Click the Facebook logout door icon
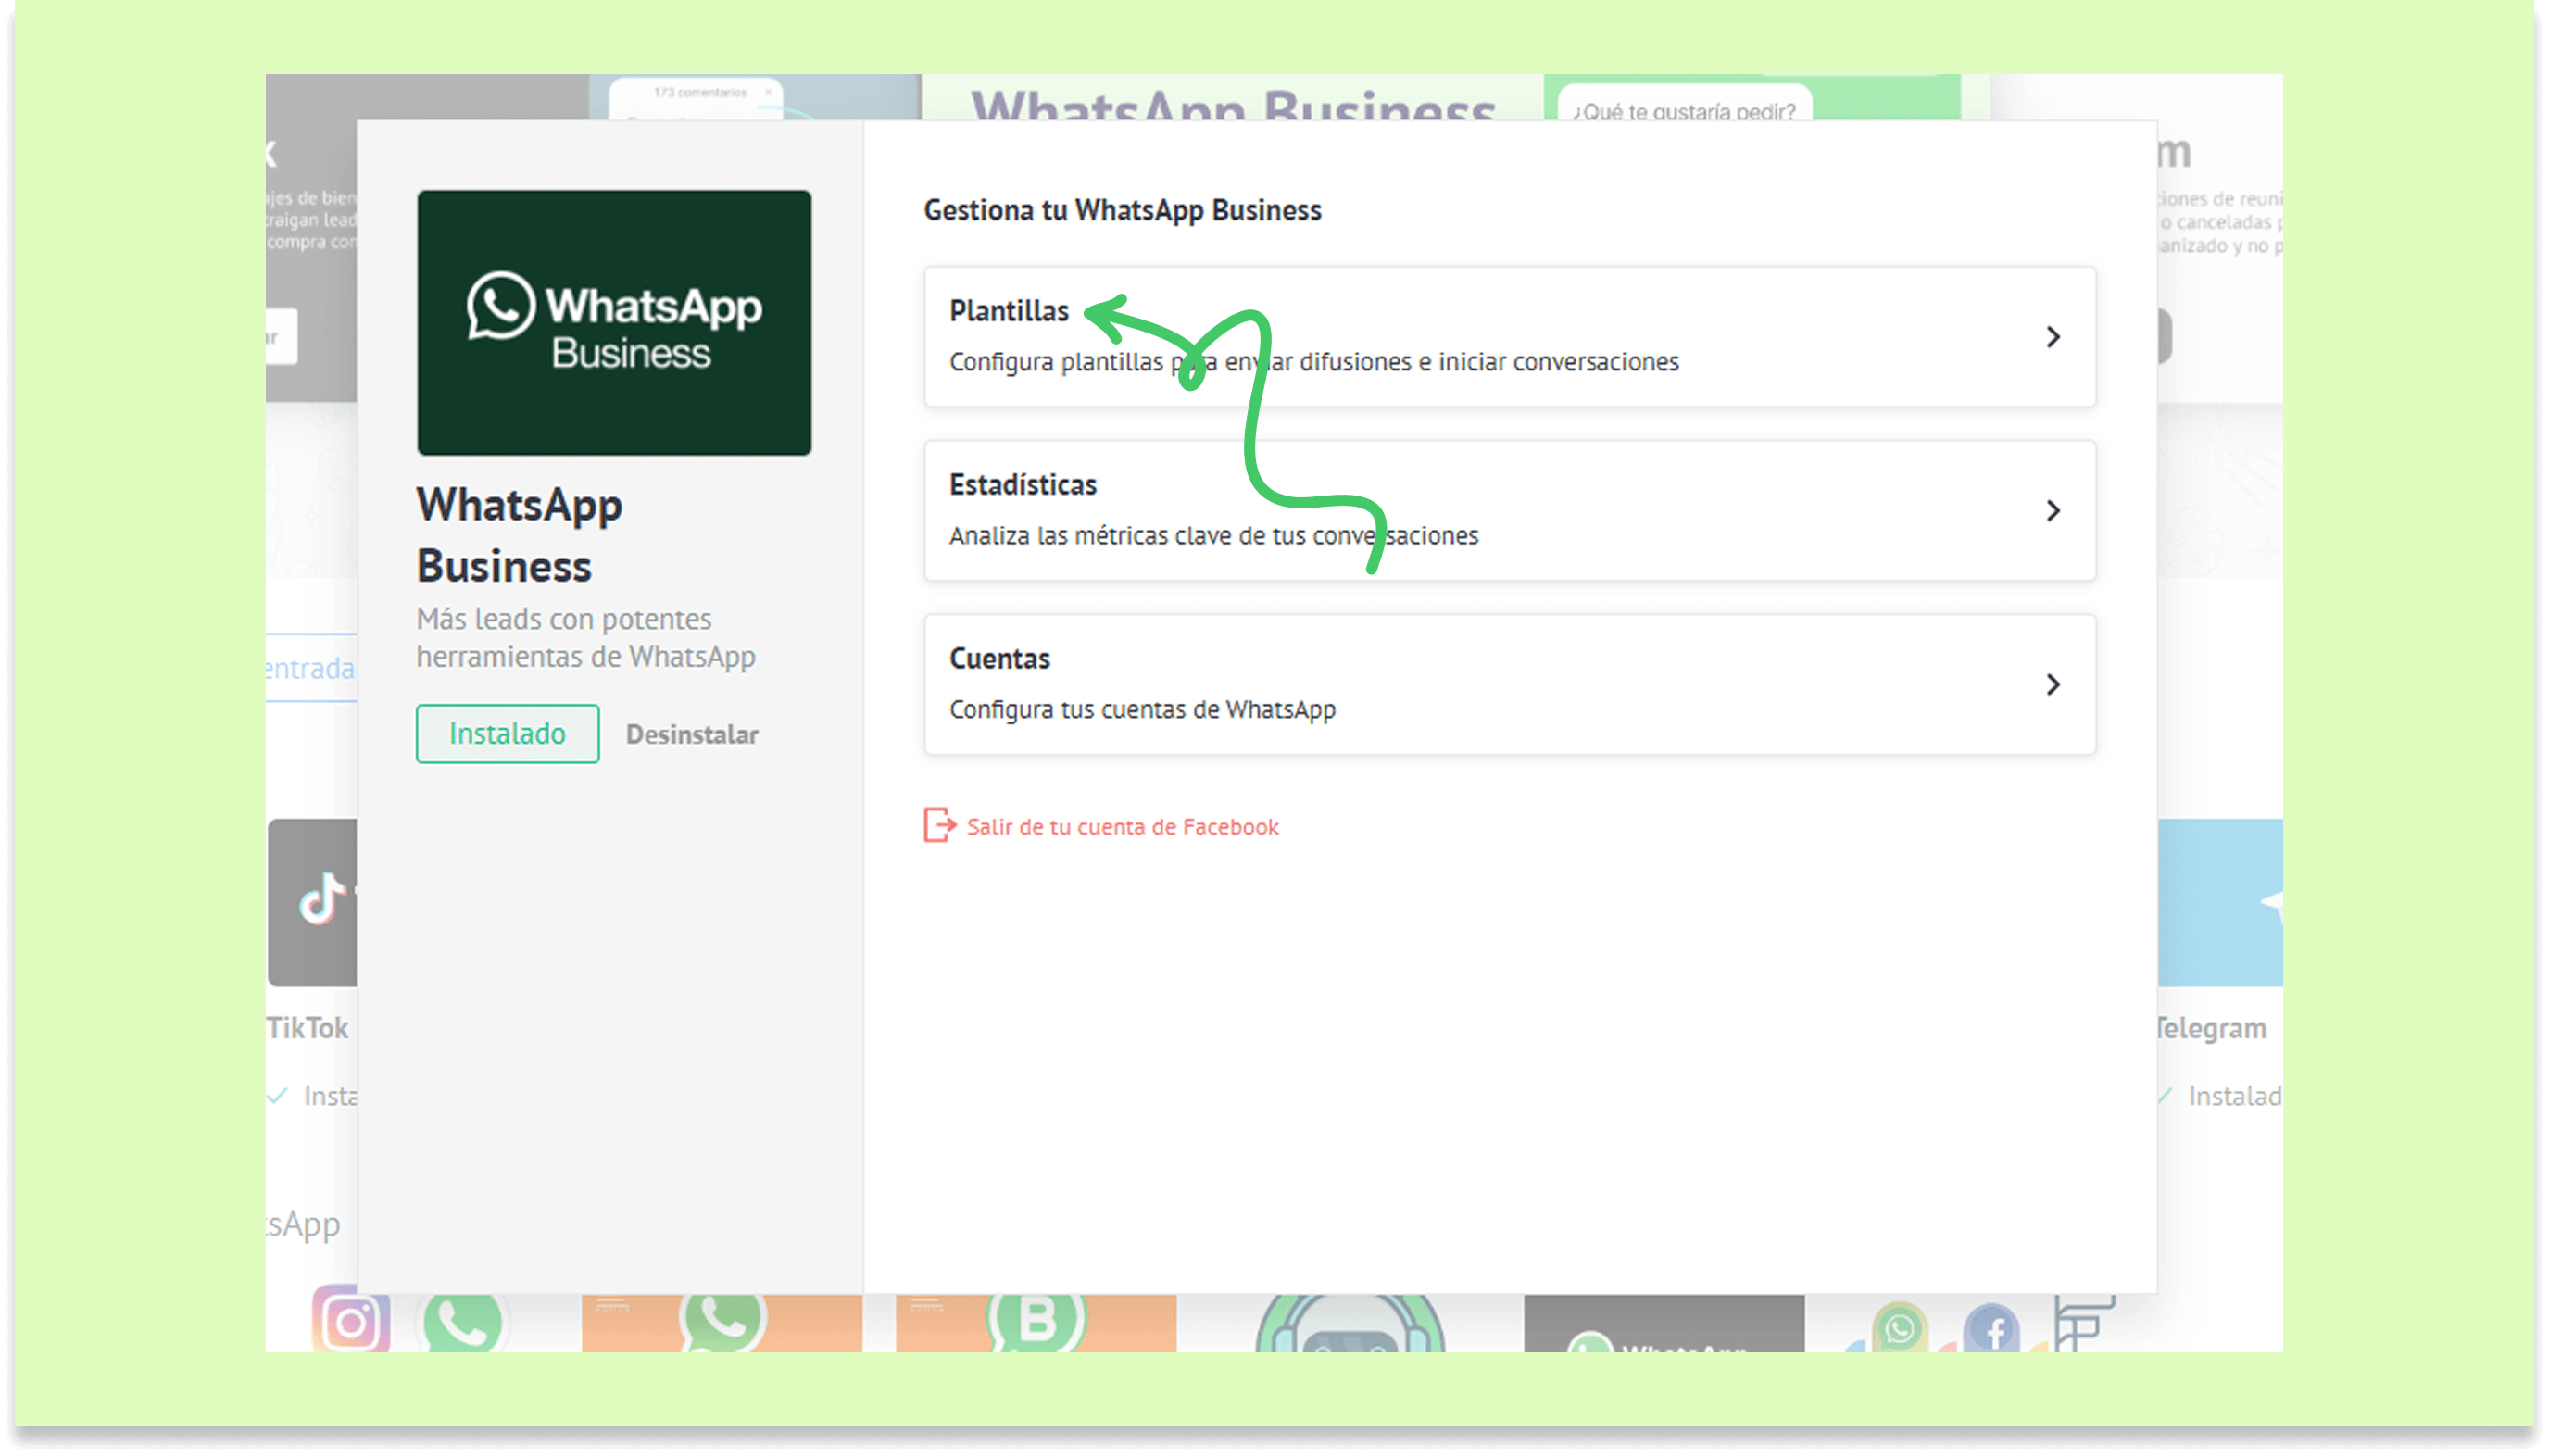 (938, 826)
